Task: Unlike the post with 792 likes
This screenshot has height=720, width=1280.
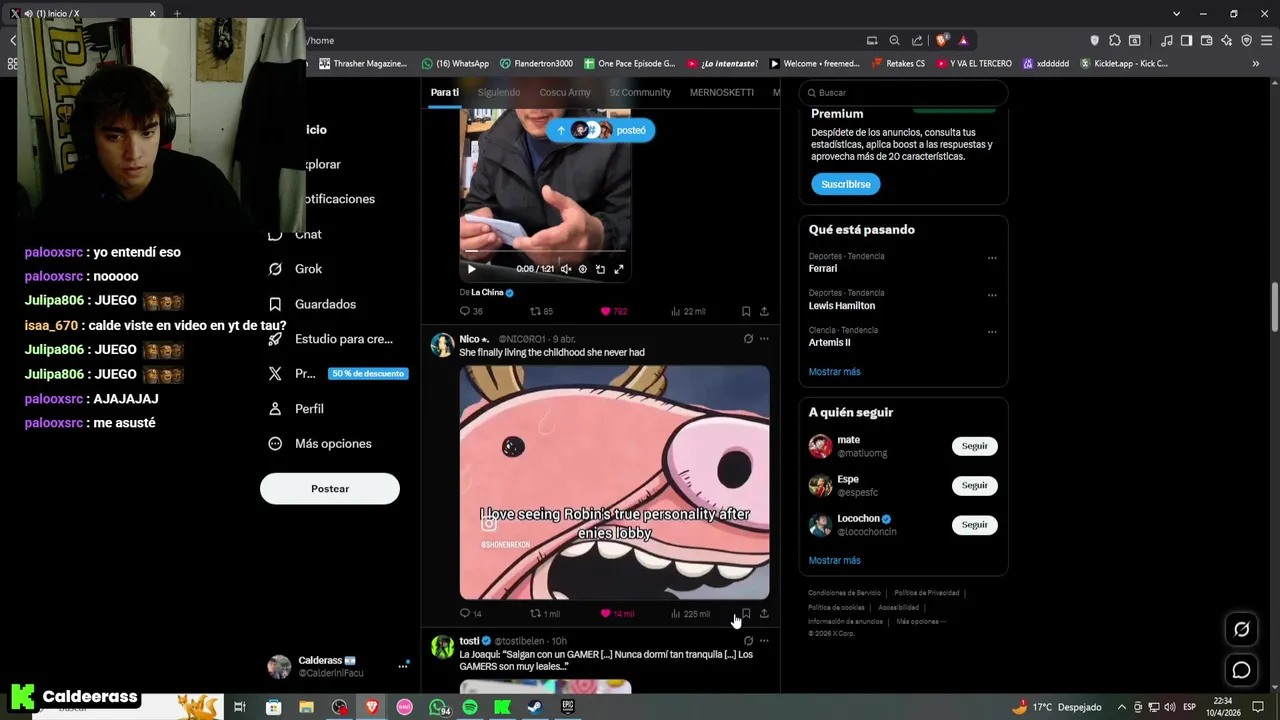Action: pos(613,311)
